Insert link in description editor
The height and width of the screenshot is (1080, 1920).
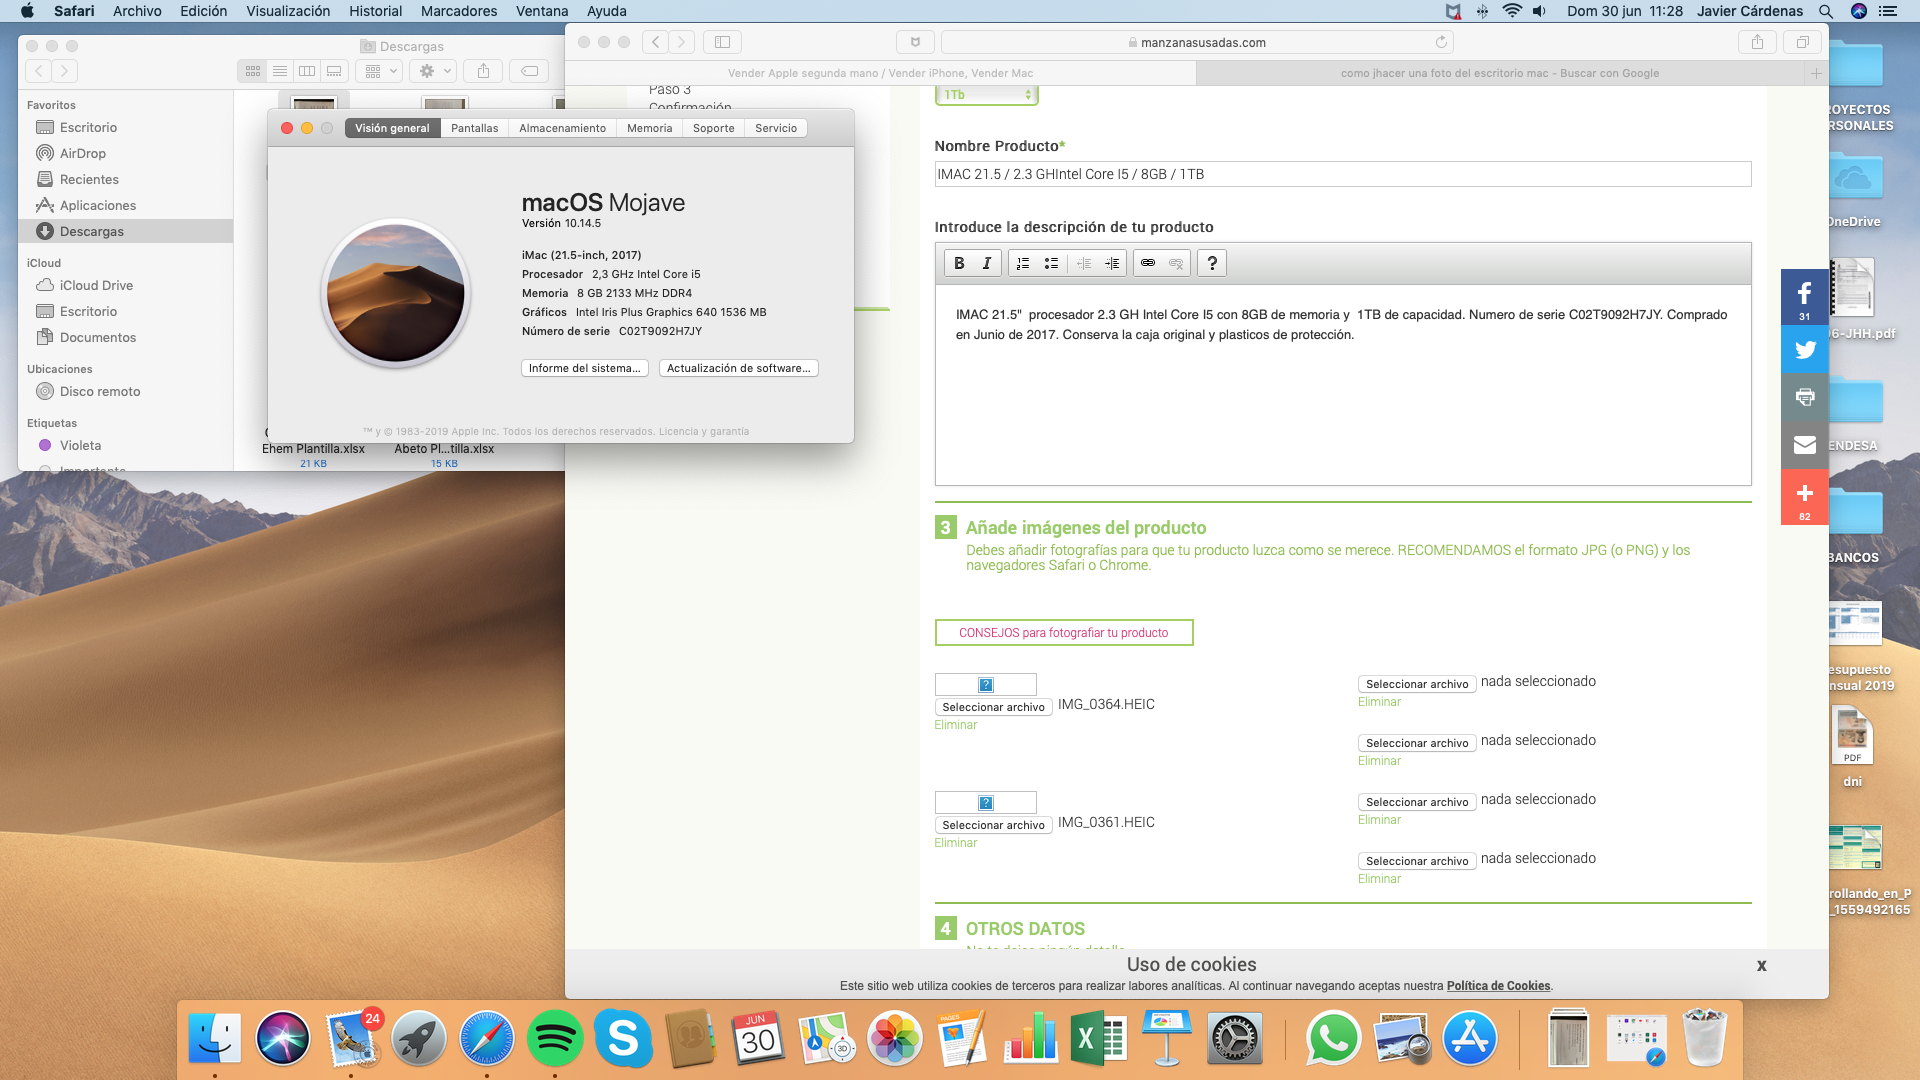pyautogui.click(x=1148, y=263)
